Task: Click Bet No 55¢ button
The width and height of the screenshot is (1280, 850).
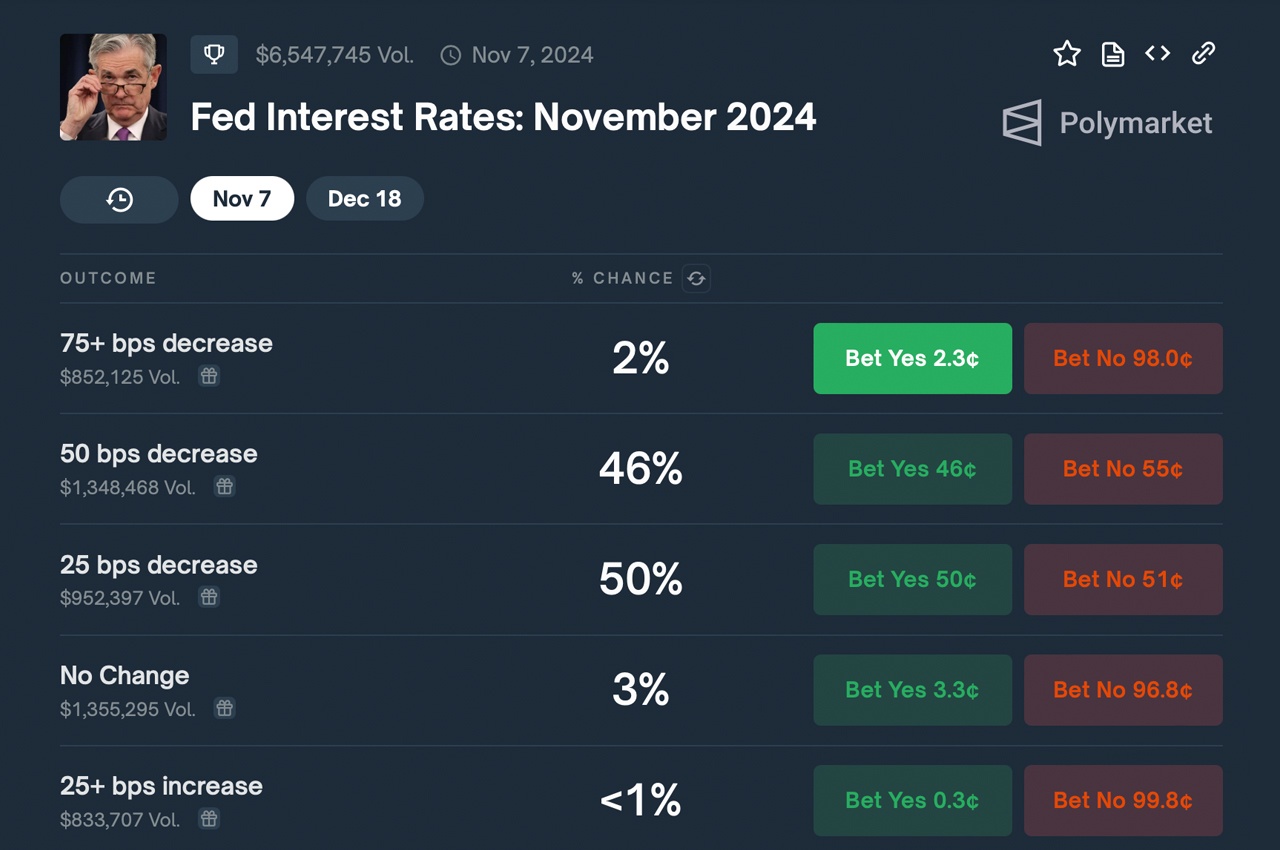Action: pos(1122,469)
